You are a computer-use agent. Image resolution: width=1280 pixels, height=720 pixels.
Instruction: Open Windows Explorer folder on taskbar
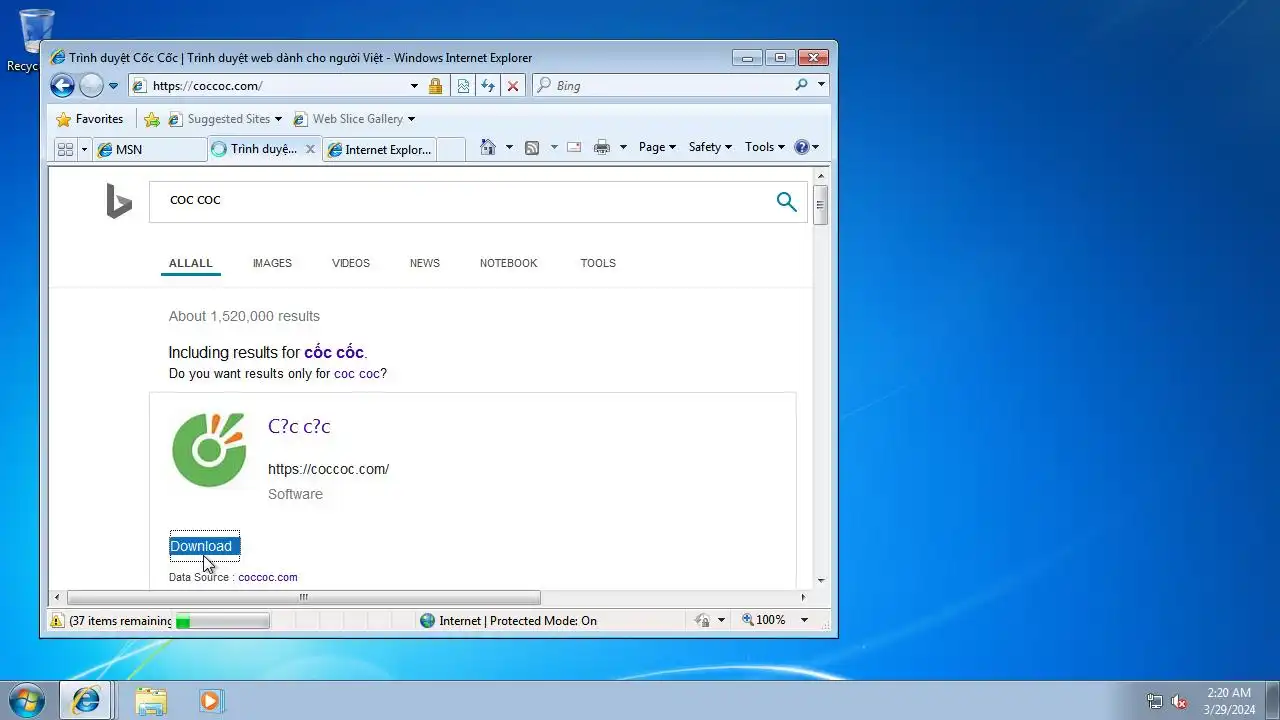click(x=151, y=701)
